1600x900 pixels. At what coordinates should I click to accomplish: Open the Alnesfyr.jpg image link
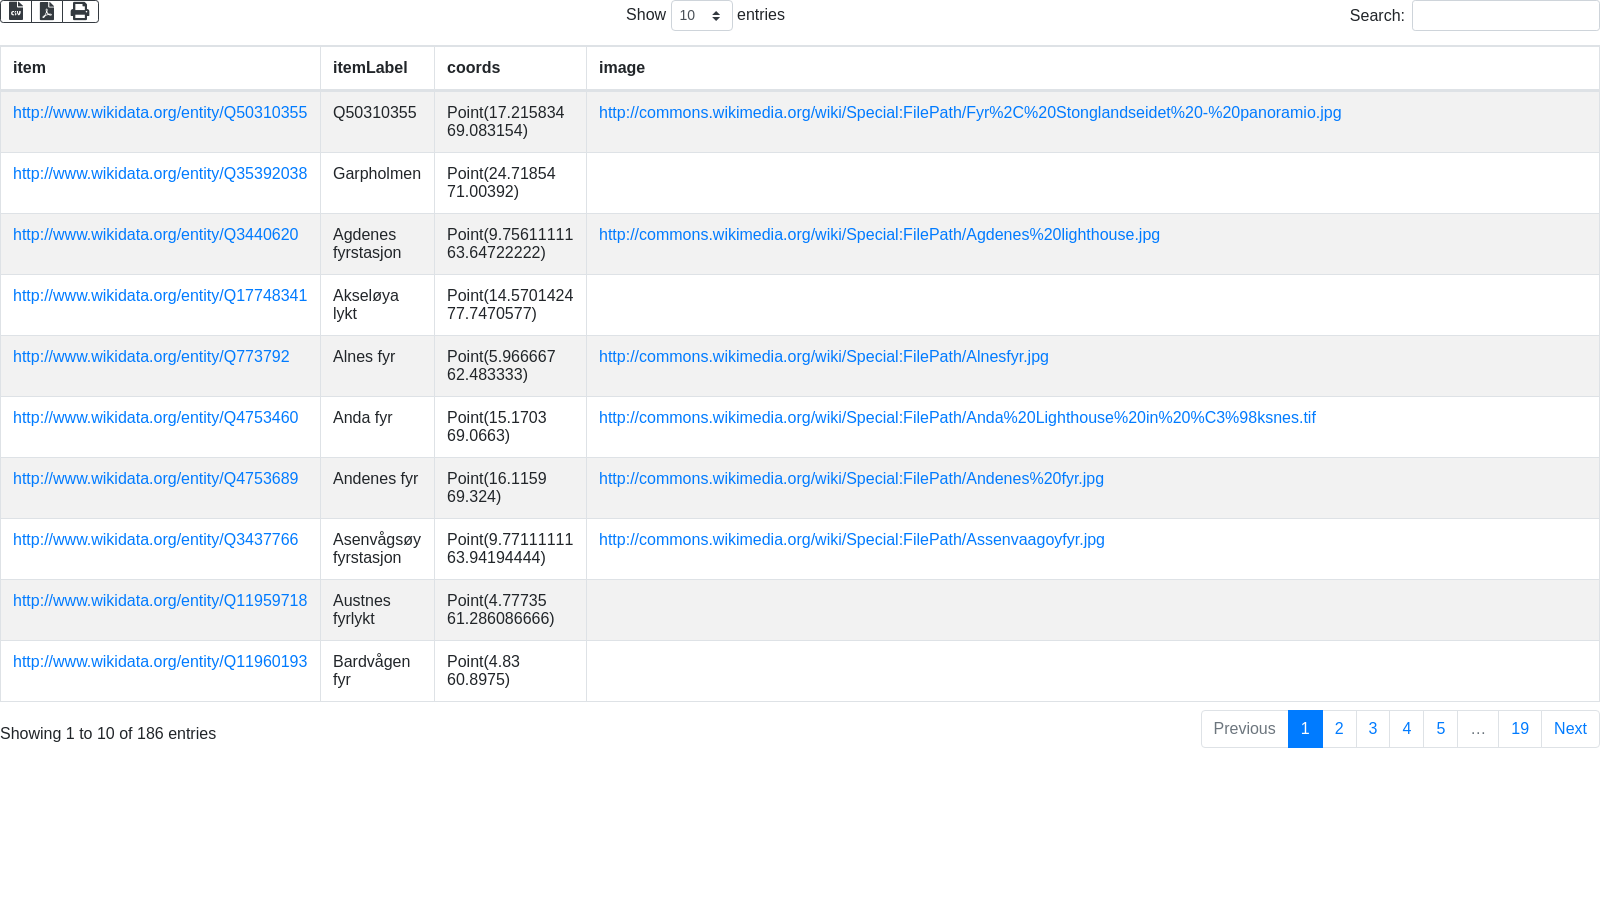(823, 357)
